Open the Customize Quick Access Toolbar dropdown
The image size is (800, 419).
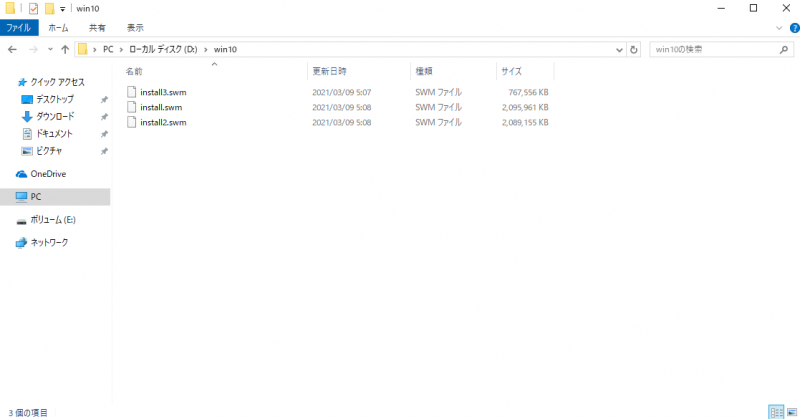(62, 9)
